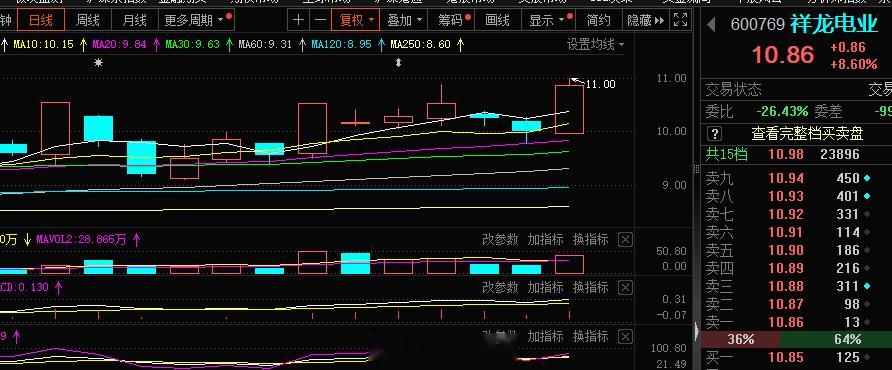Viewport: 892px width, 370px height.
Task: Open the 复权 adjustment dropdown
Action: (356, 20)
